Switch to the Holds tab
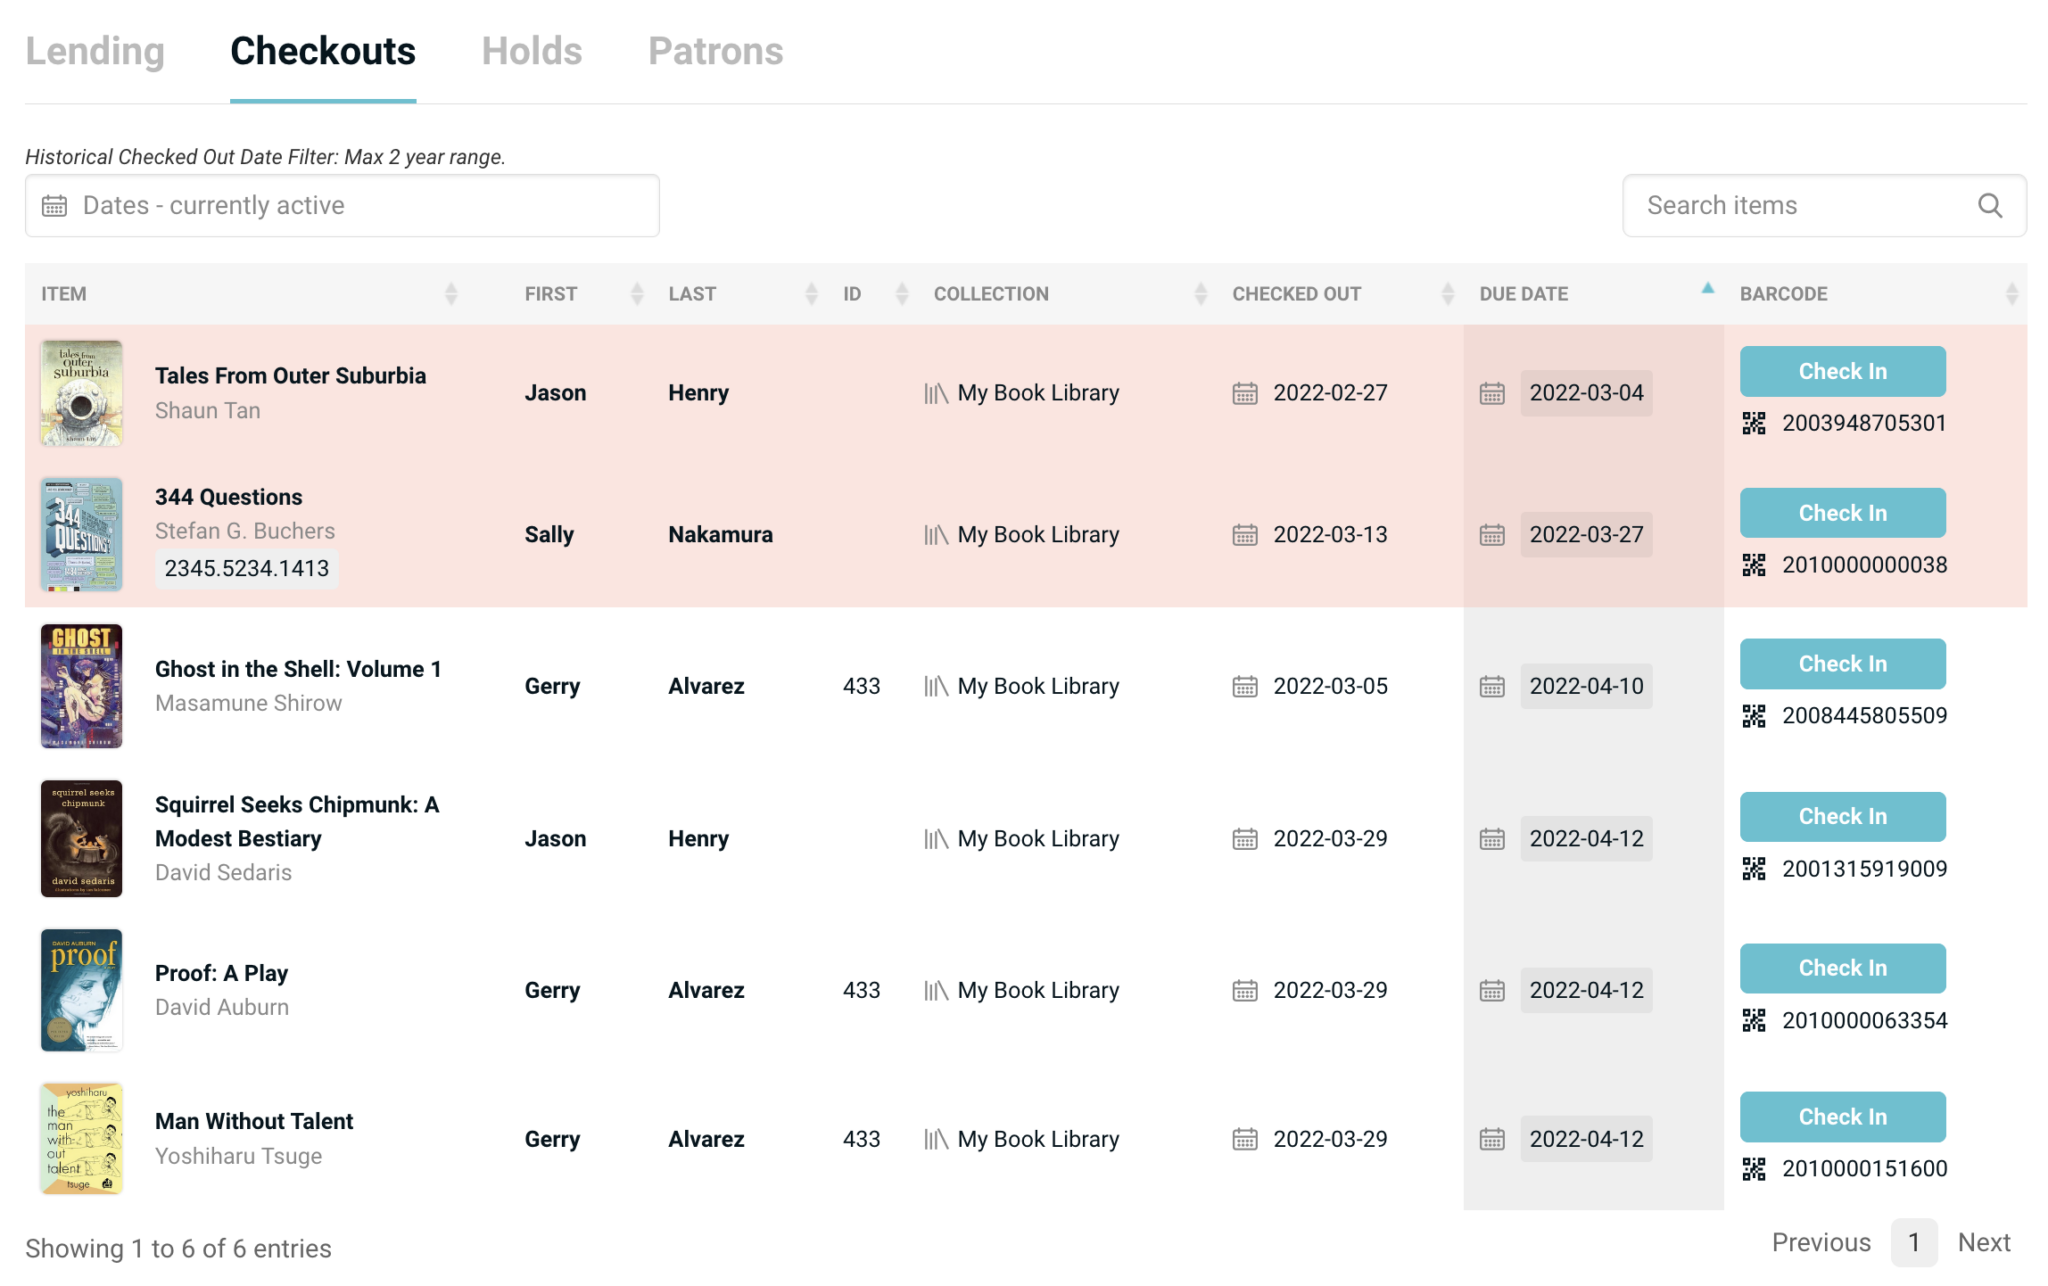2048x1286 pixels. click(x=531, y=52)
